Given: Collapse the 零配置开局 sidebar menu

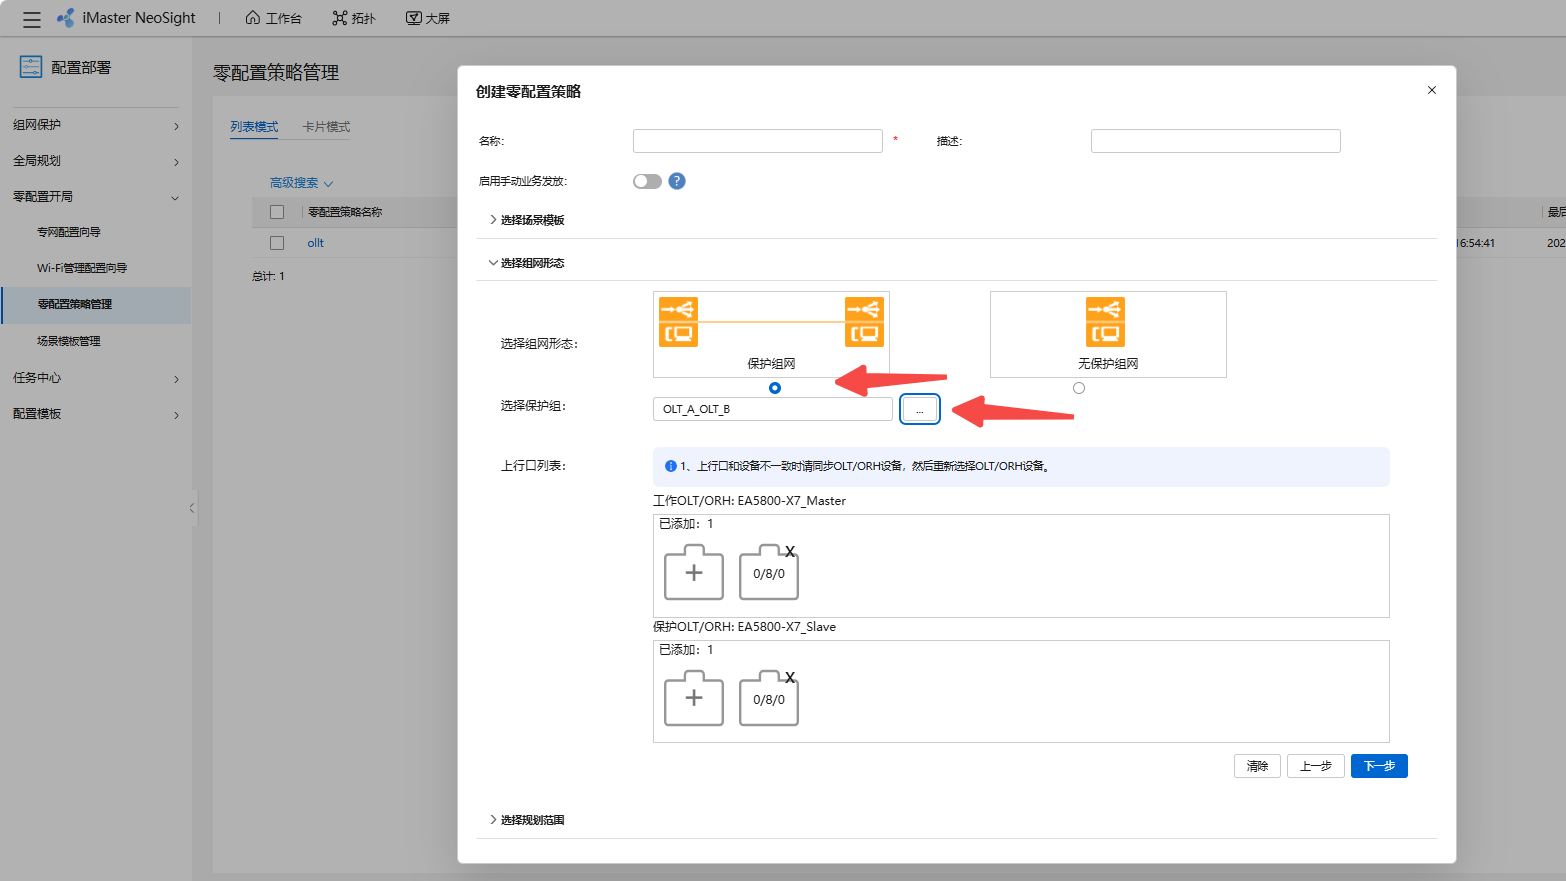Looking at the screenshot, I should (96, 197).
